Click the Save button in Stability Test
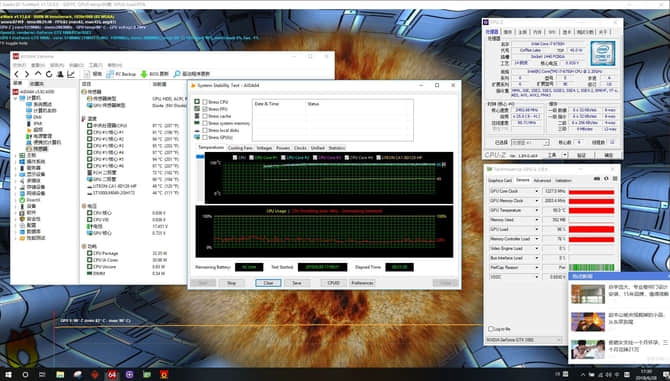670x381 pixels. coord(297,283)
